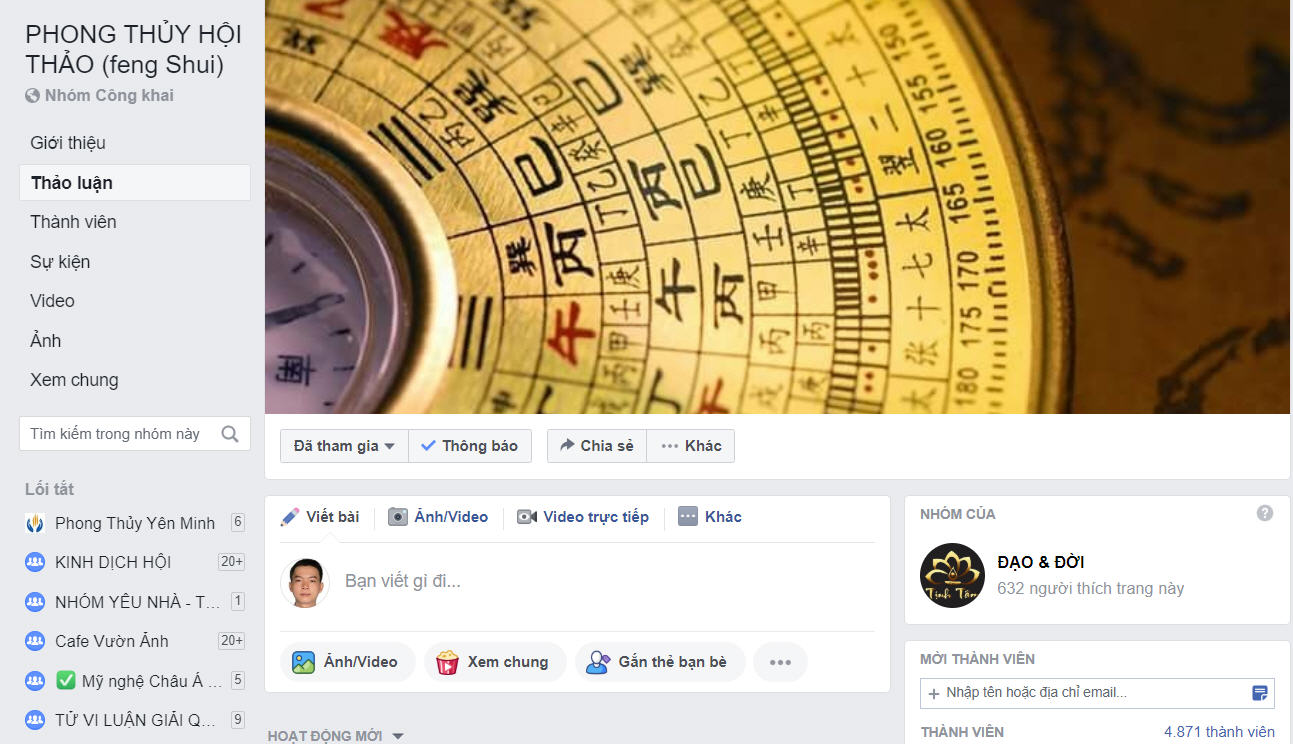Image resolution: width=1293 pixels, height=744 pixels.
Task: Click the Ảnh/Video camera icon in composer tabs
Action: pos(398,517)
